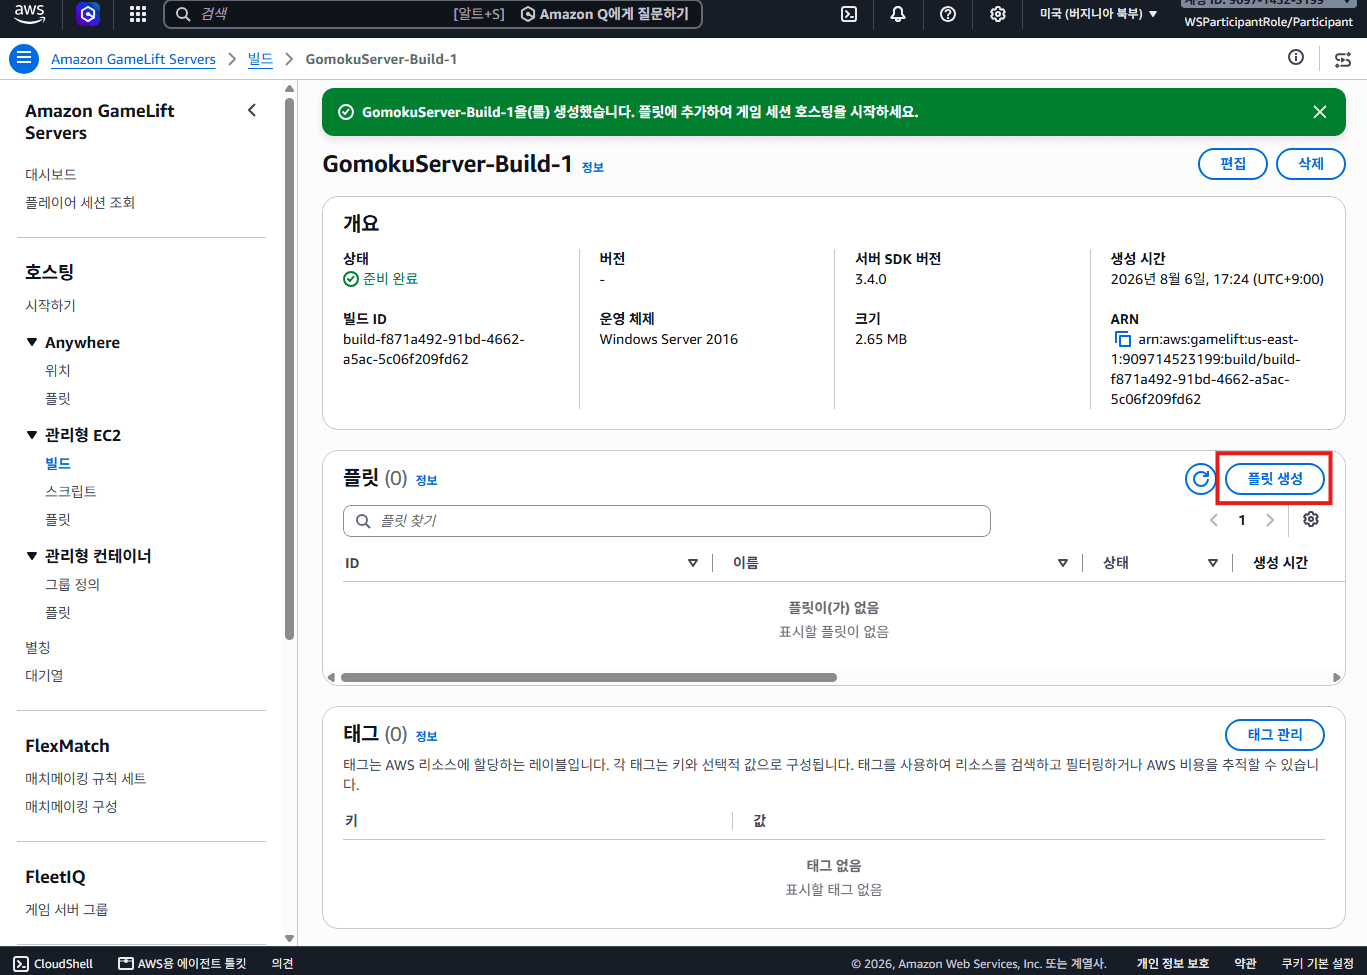This screenshot has height=975, width=1367.
Task: Collapse the Anywhere section
Action: pos(32,342)
